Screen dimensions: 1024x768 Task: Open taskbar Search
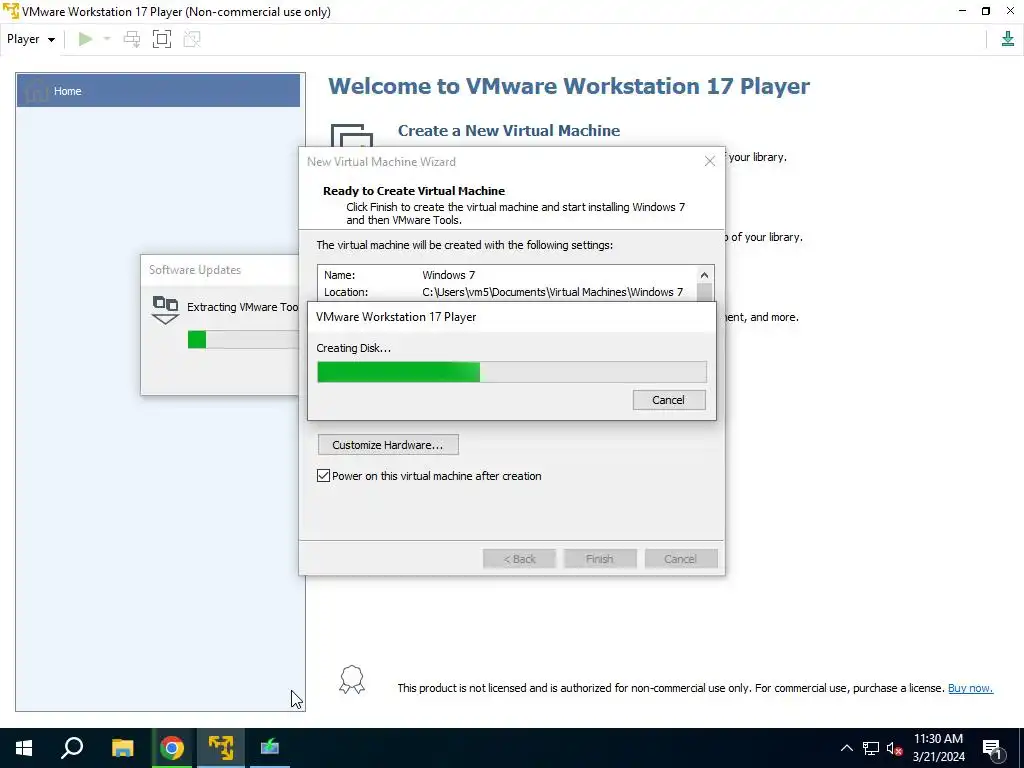point(72,748)
